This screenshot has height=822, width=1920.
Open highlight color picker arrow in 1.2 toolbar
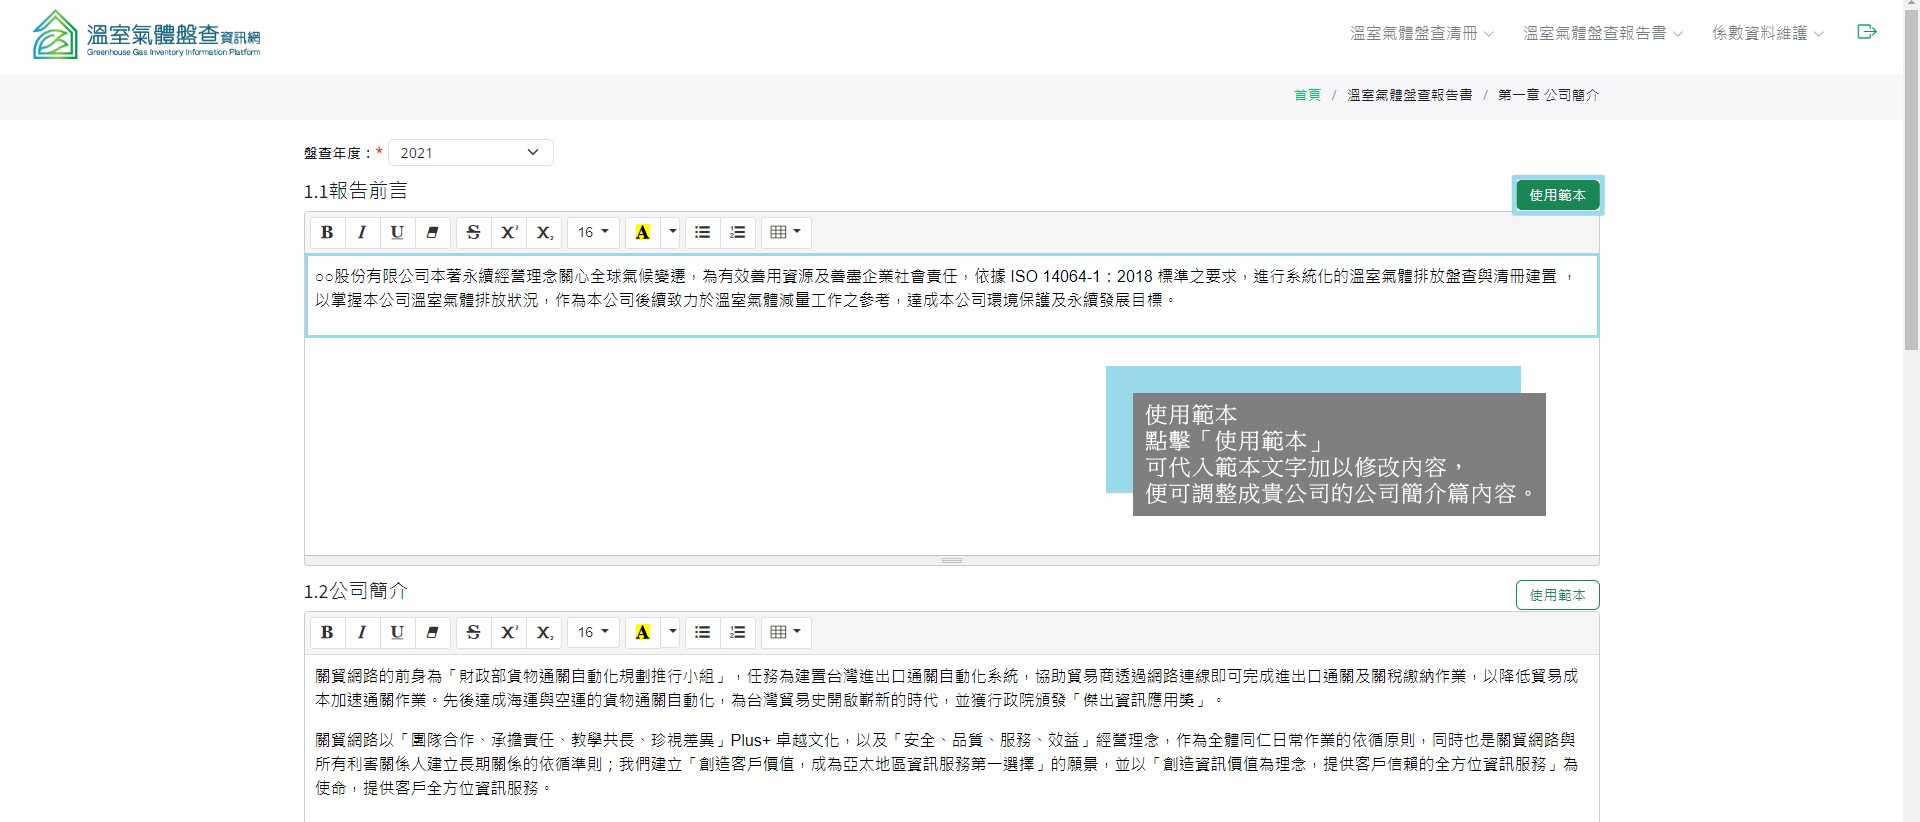click(672, 633)
